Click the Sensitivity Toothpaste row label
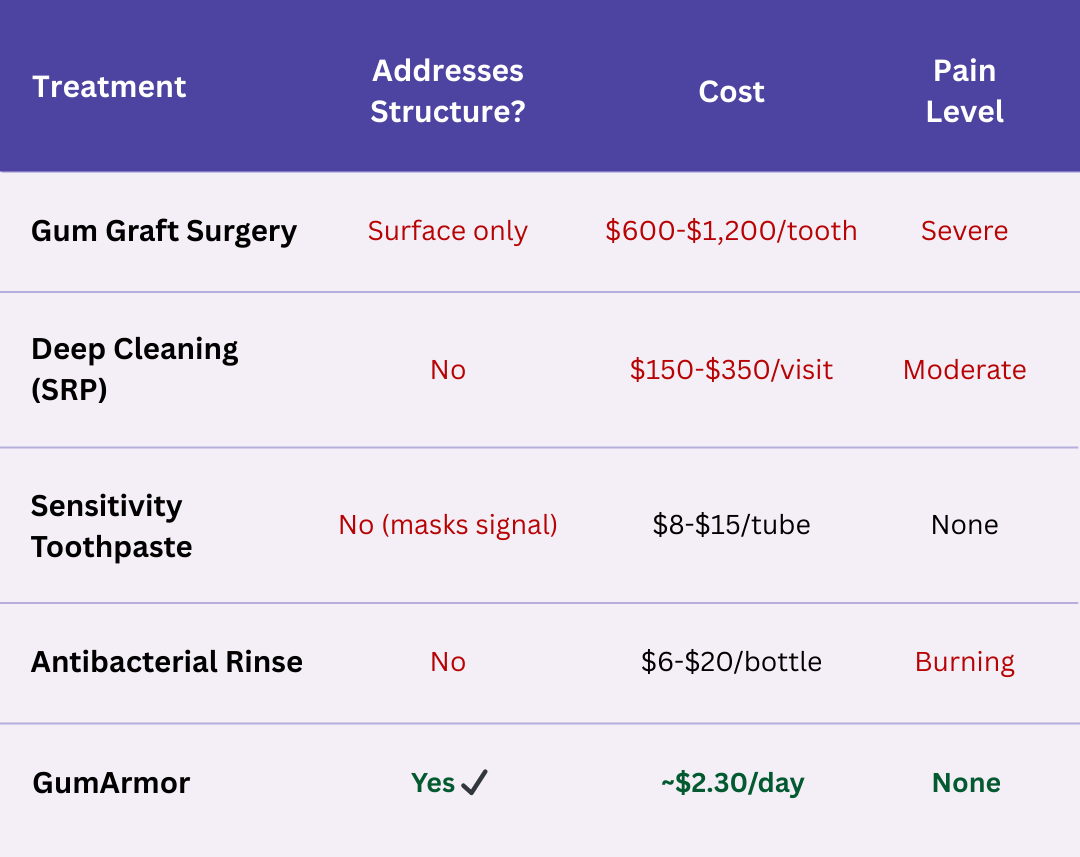This screenshot has width=1080, height=857. pos(111,526)
